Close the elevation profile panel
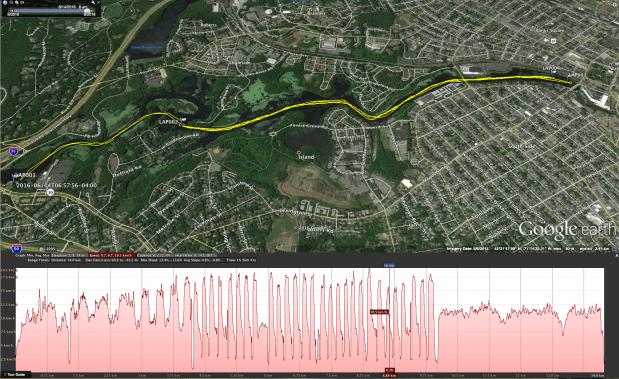Image resolution: width=619 pixels, height=379 pixels. (616, 256)
